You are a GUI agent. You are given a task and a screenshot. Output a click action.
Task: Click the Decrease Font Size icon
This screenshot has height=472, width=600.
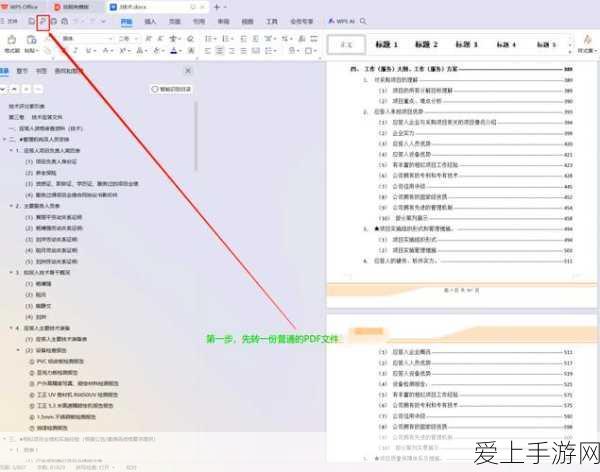point(160,39)
